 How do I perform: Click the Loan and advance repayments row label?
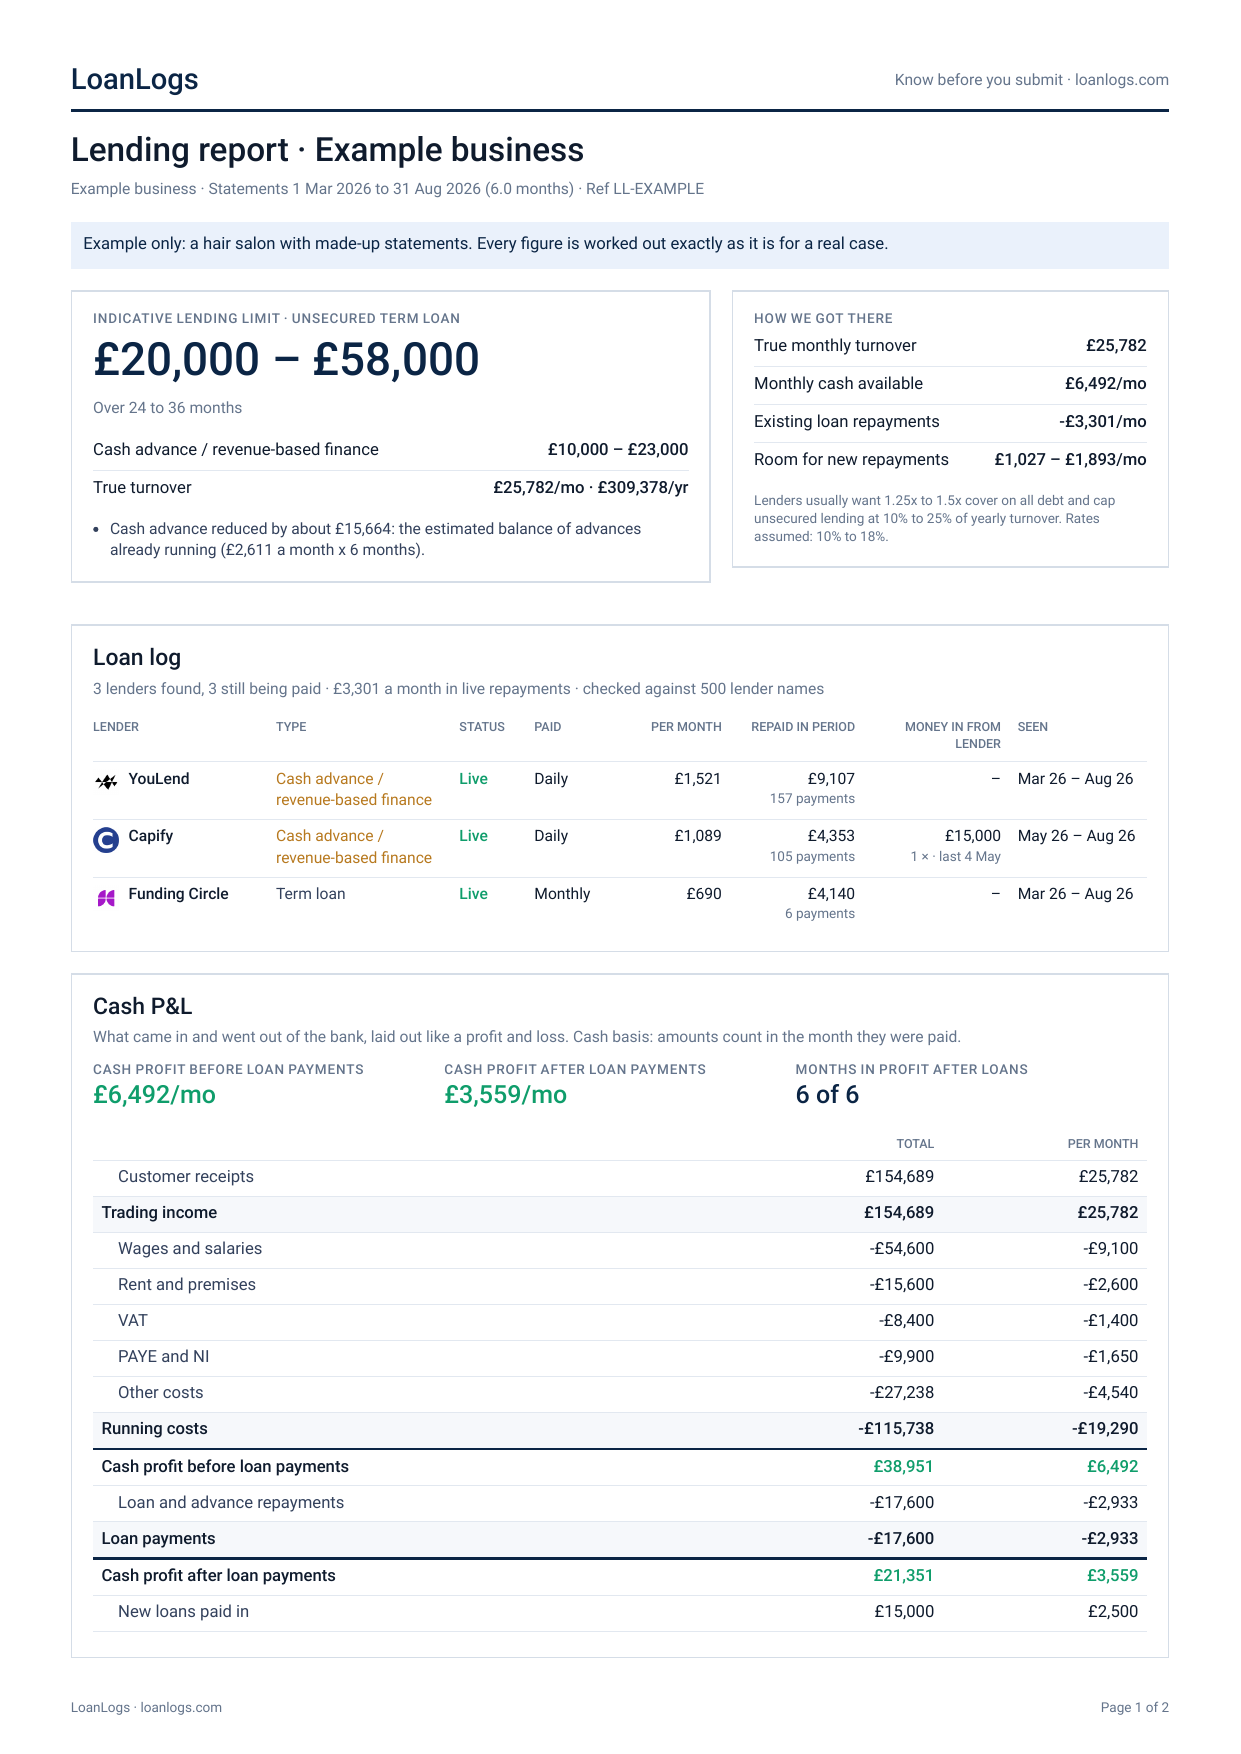coord(231,1503)
